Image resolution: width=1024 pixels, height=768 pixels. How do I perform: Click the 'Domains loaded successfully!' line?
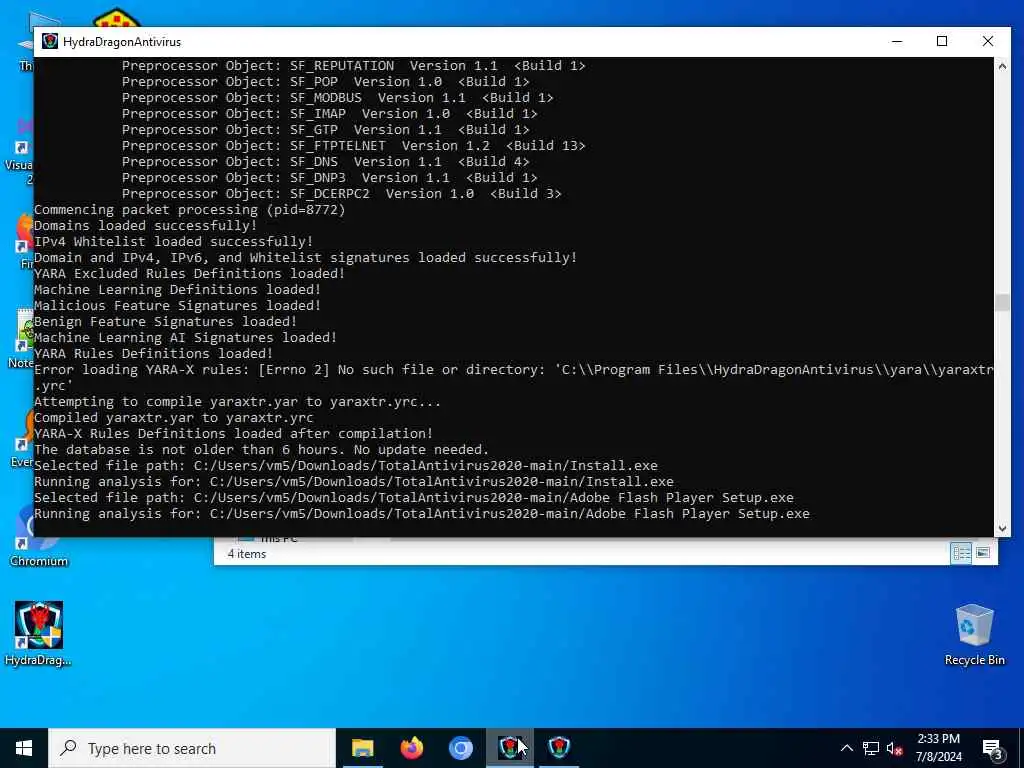tap(146, 225)
